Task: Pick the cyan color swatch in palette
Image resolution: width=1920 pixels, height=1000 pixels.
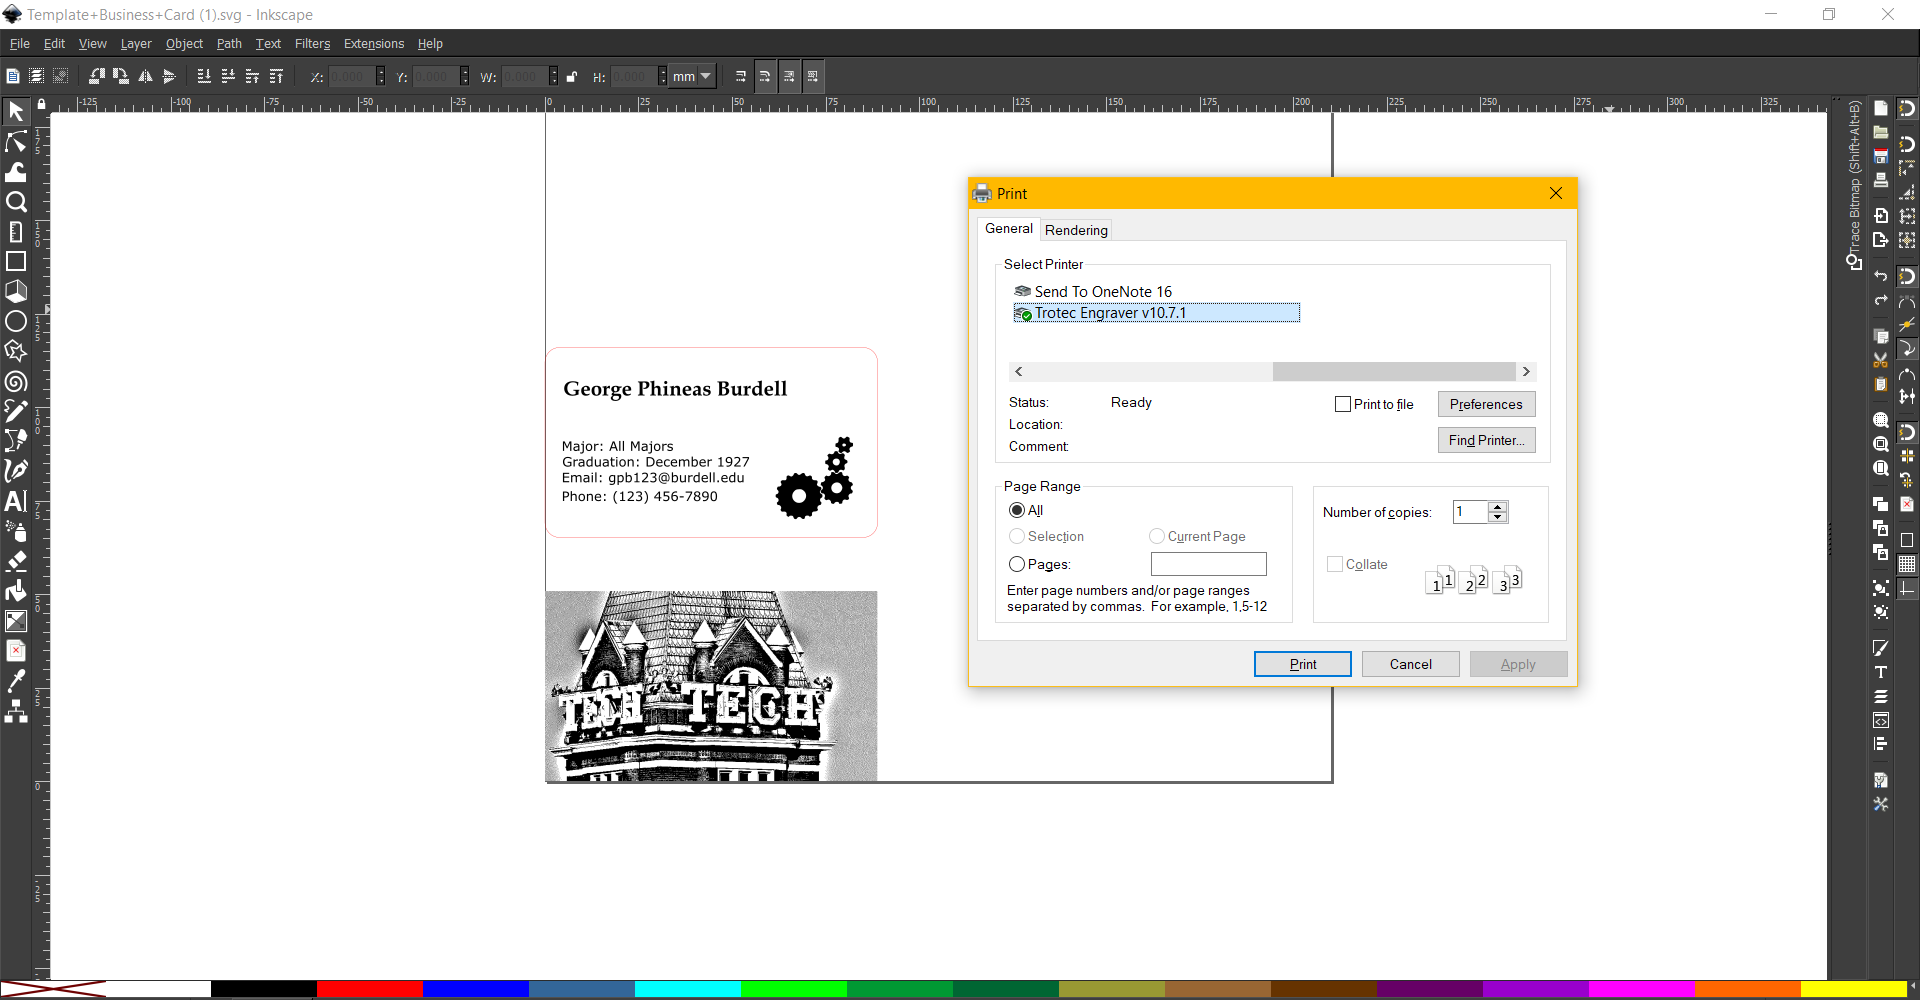Action: [688, 989]
